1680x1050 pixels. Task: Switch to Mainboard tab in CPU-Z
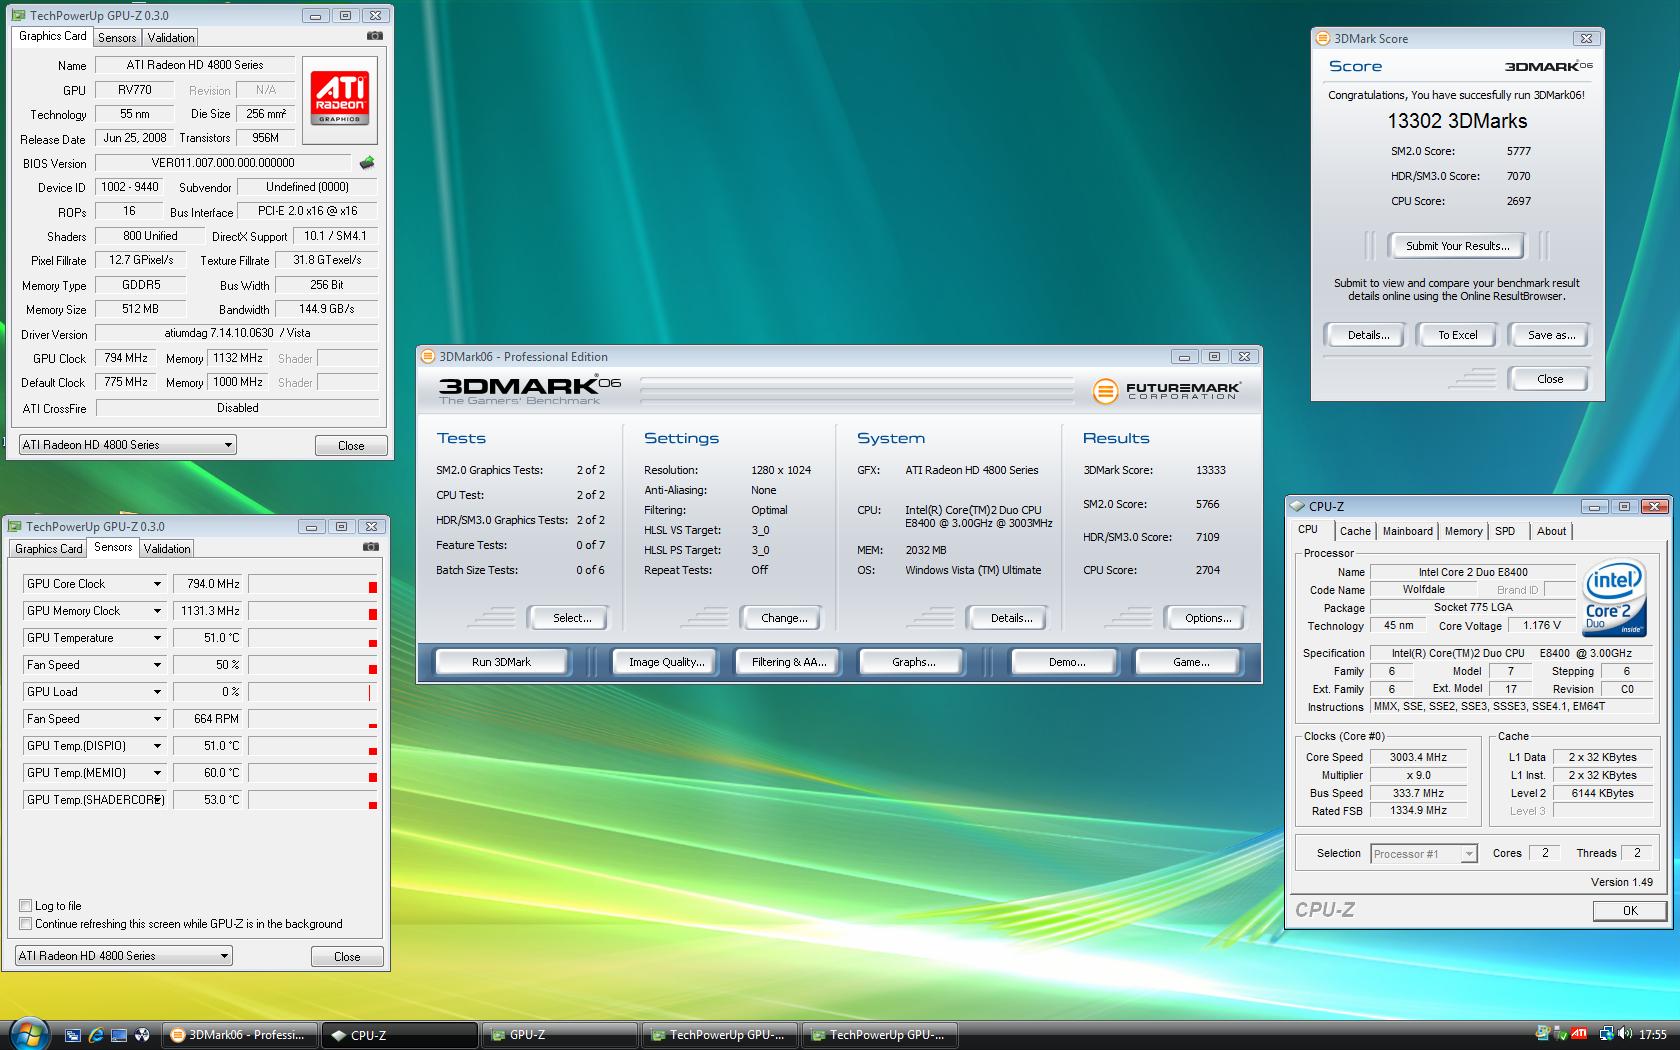coord(1408,531)
